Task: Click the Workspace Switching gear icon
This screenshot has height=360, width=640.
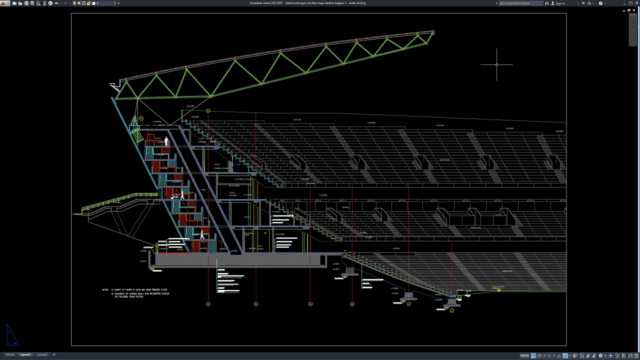Action: click(x=600, y=356)
